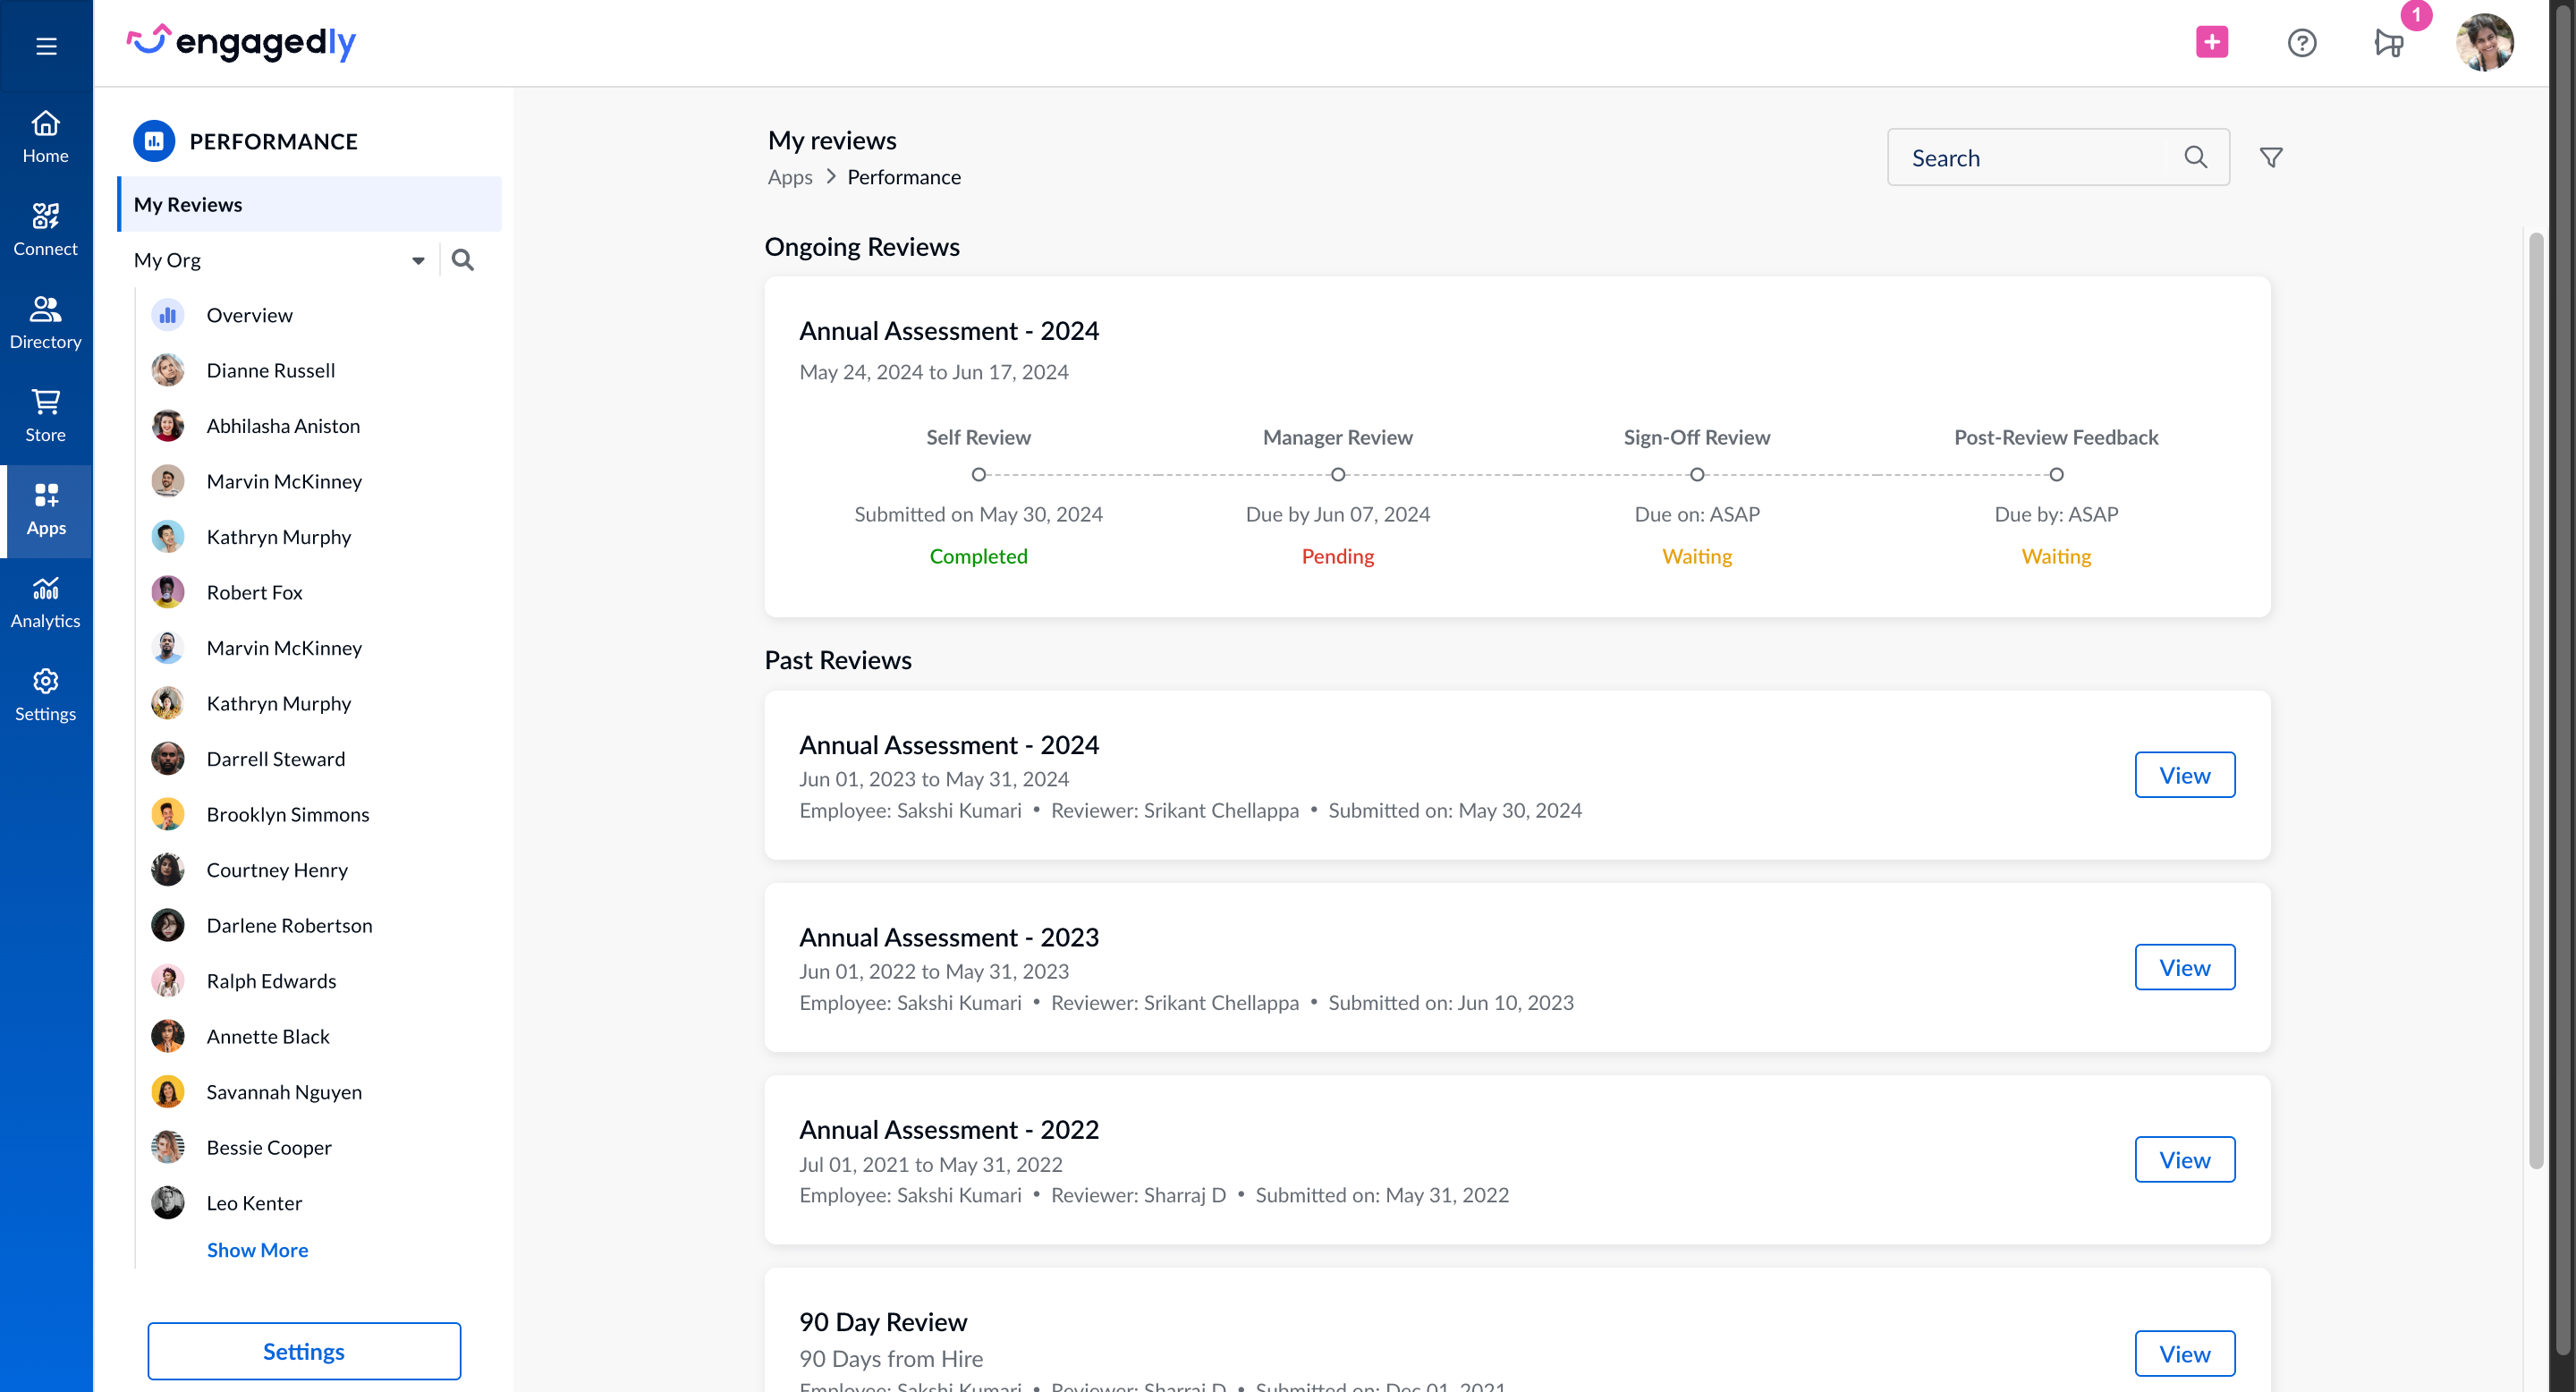This screenshot has width=2576, height=1392.
Task: Click the filter funnel icon
Action: (2270, 157)
